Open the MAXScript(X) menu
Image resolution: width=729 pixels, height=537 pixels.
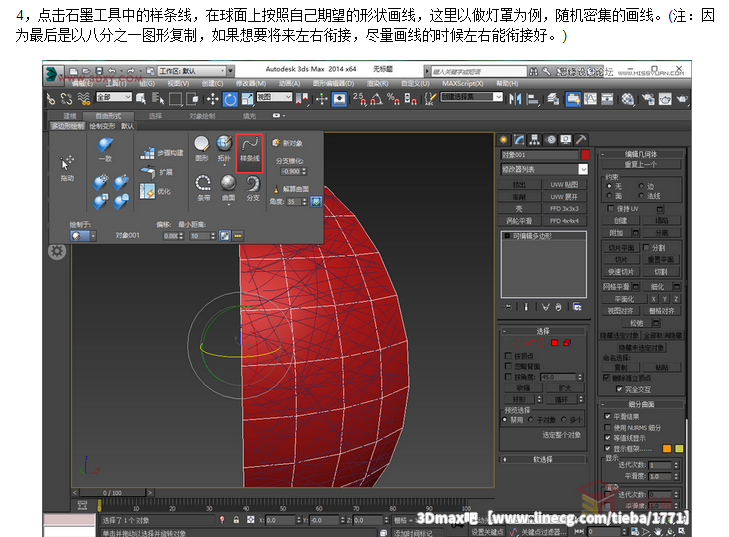(463, 84)
